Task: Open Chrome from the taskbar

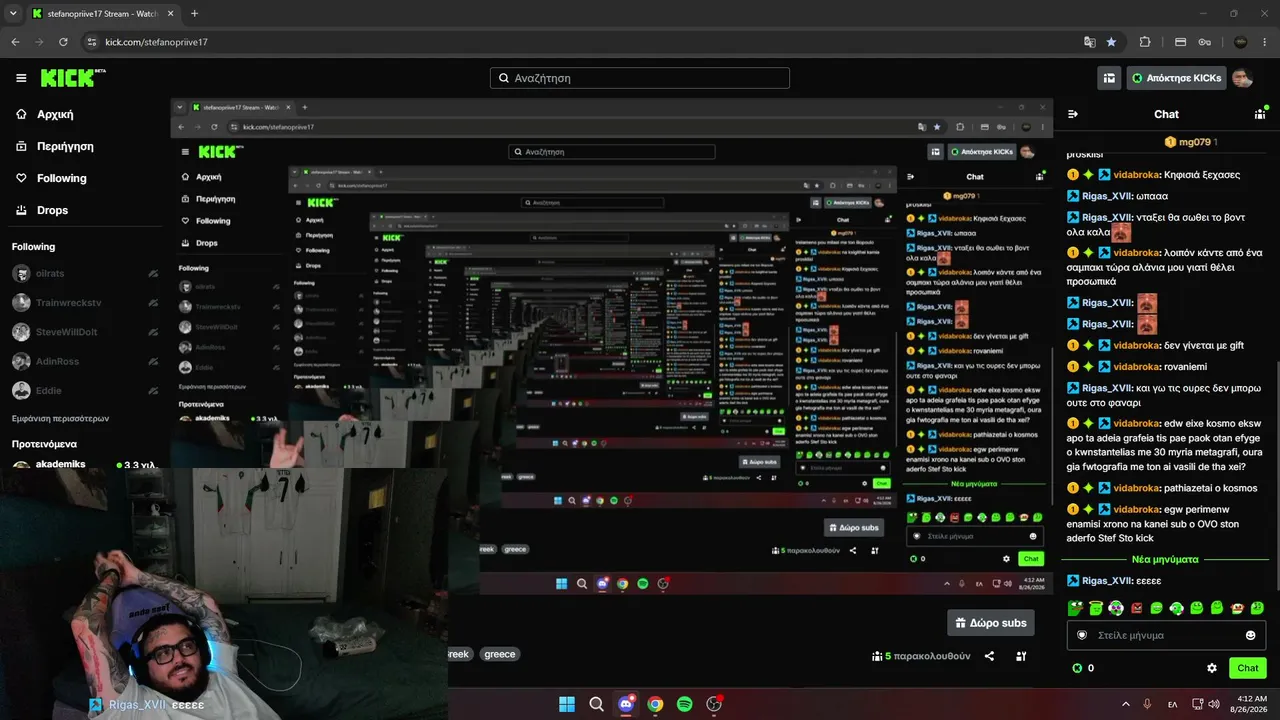Action: tap(655, 704)
